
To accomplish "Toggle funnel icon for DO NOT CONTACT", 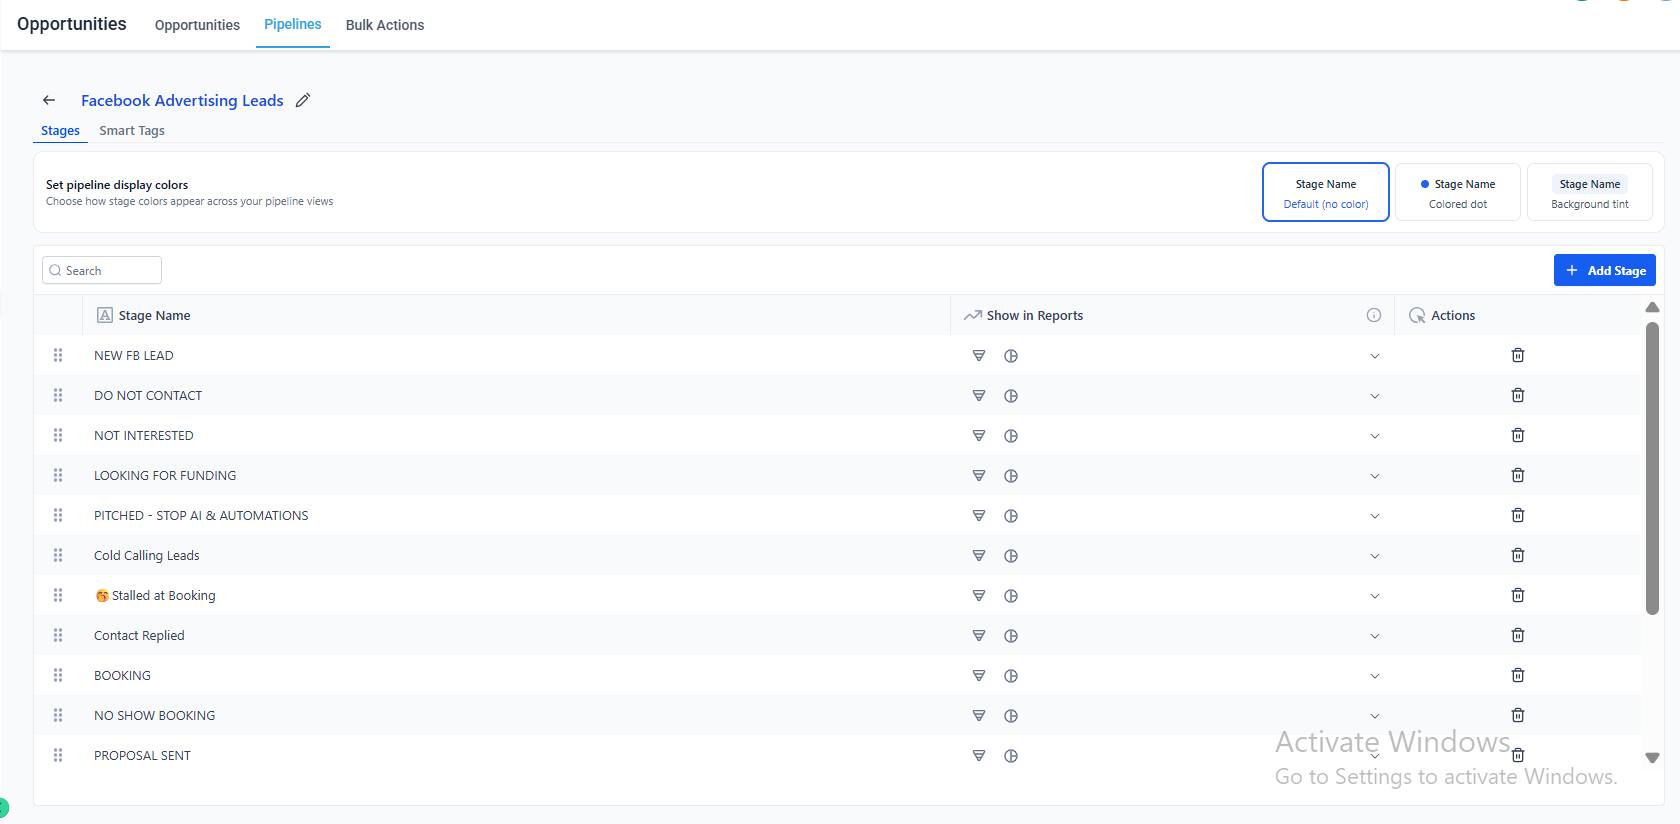I will (979, 395).
